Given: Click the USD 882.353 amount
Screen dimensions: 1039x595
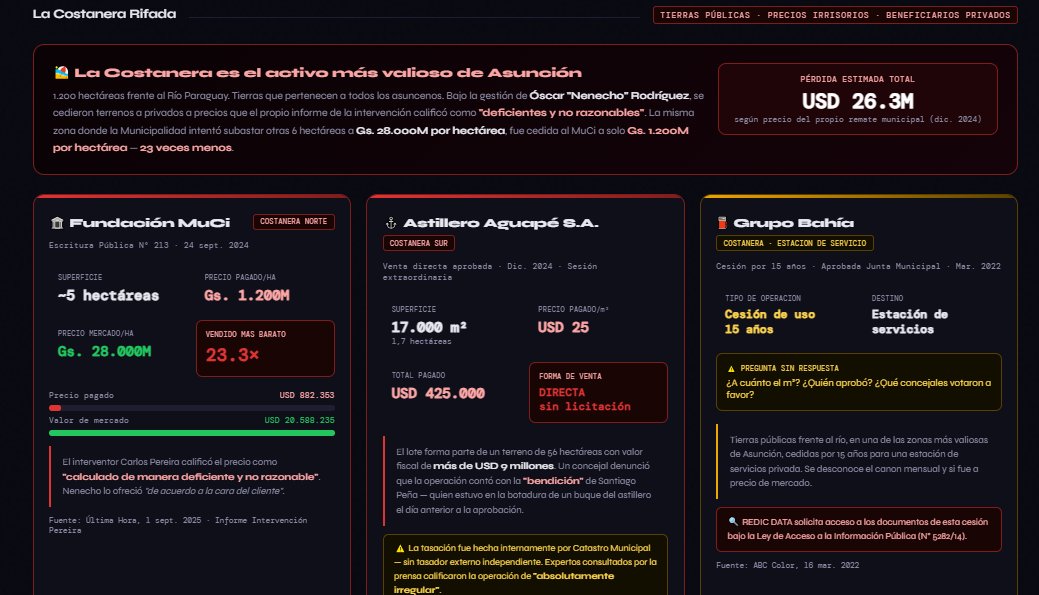Looking at the screenshot, I should [x=307, y=395].
